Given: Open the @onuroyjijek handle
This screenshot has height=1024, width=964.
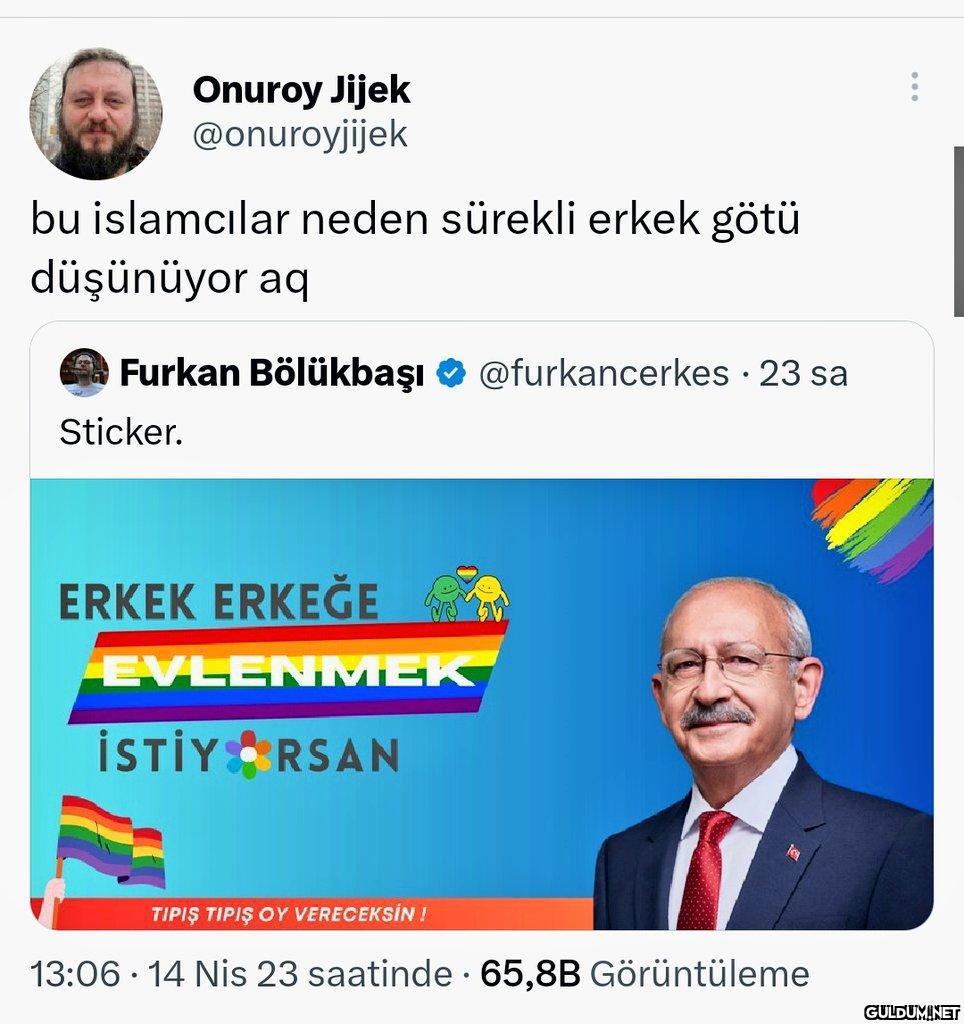Looking at the screenshot, I should (x=300, y=135).
